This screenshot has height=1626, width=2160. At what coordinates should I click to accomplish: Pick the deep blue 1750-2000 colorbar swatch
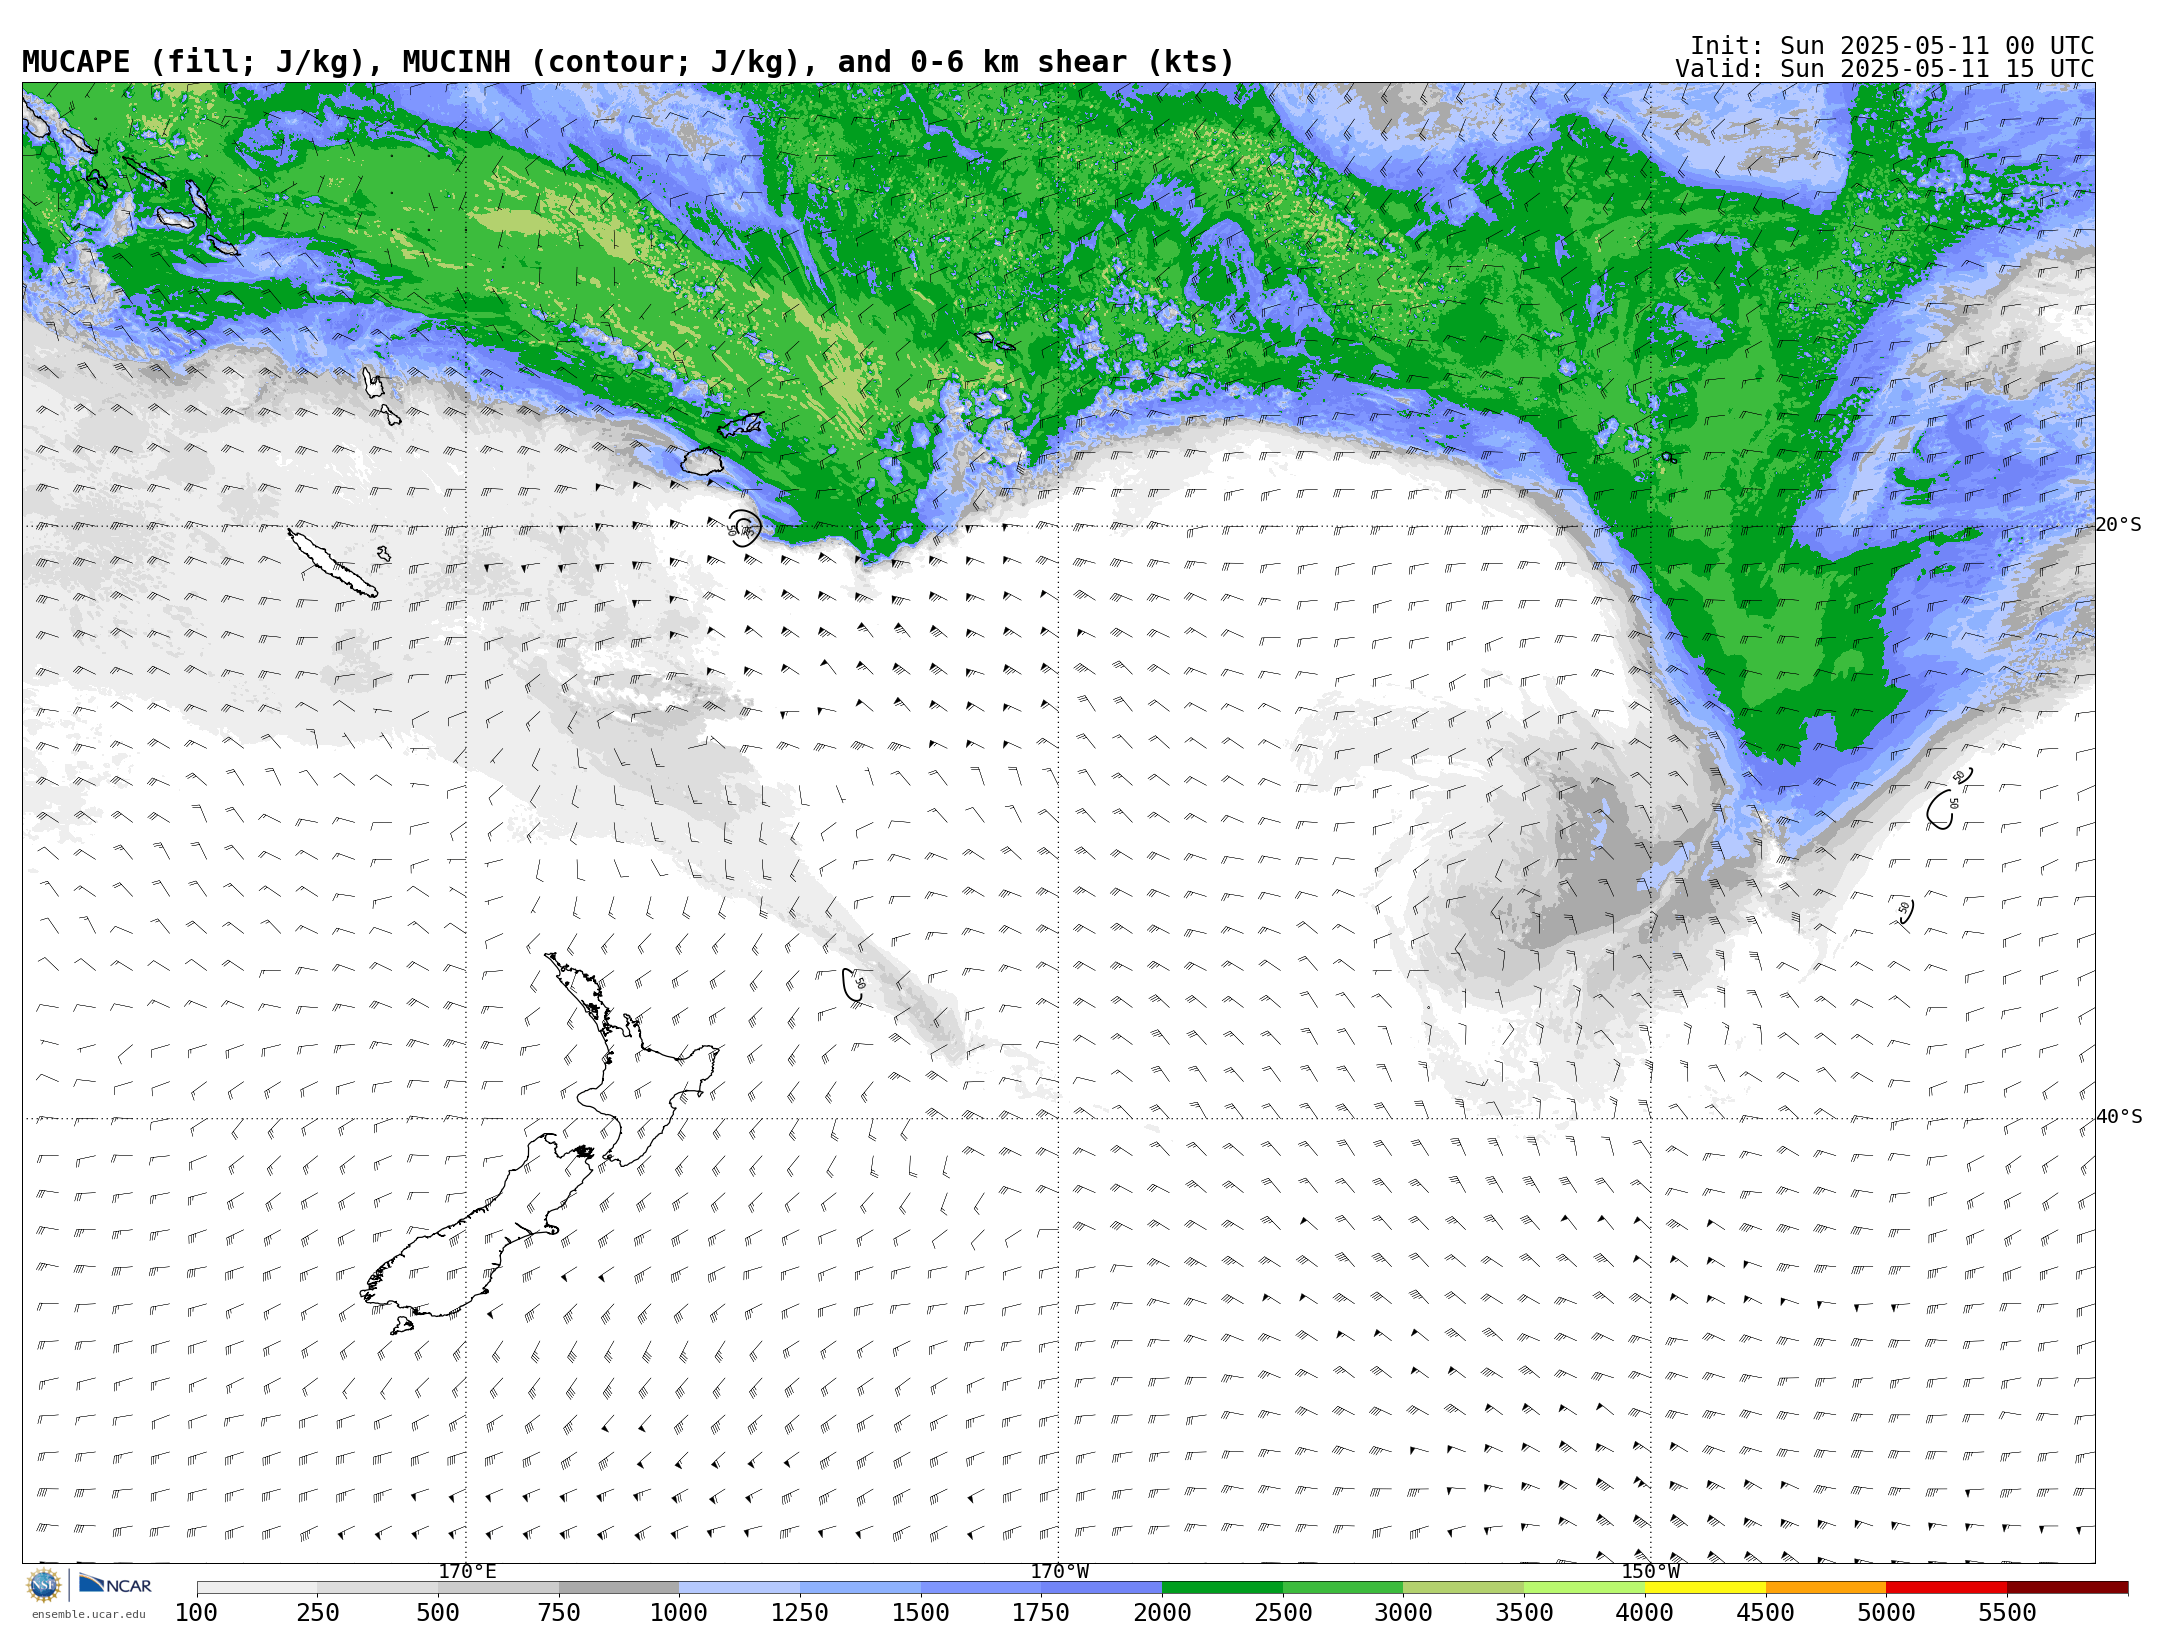tap(1102, 1588)
